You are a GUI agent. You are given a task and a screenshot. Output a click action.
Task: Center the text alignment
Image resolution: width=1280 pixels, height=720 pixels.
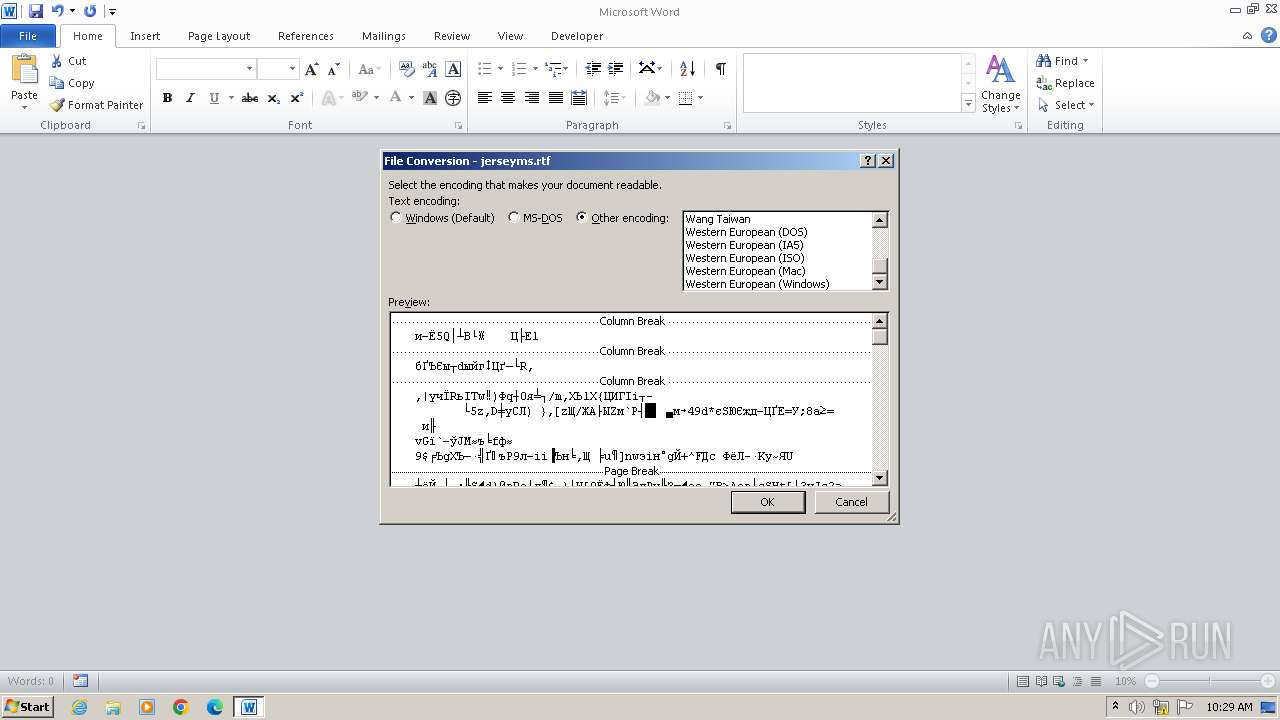click(x=508, y=98)
